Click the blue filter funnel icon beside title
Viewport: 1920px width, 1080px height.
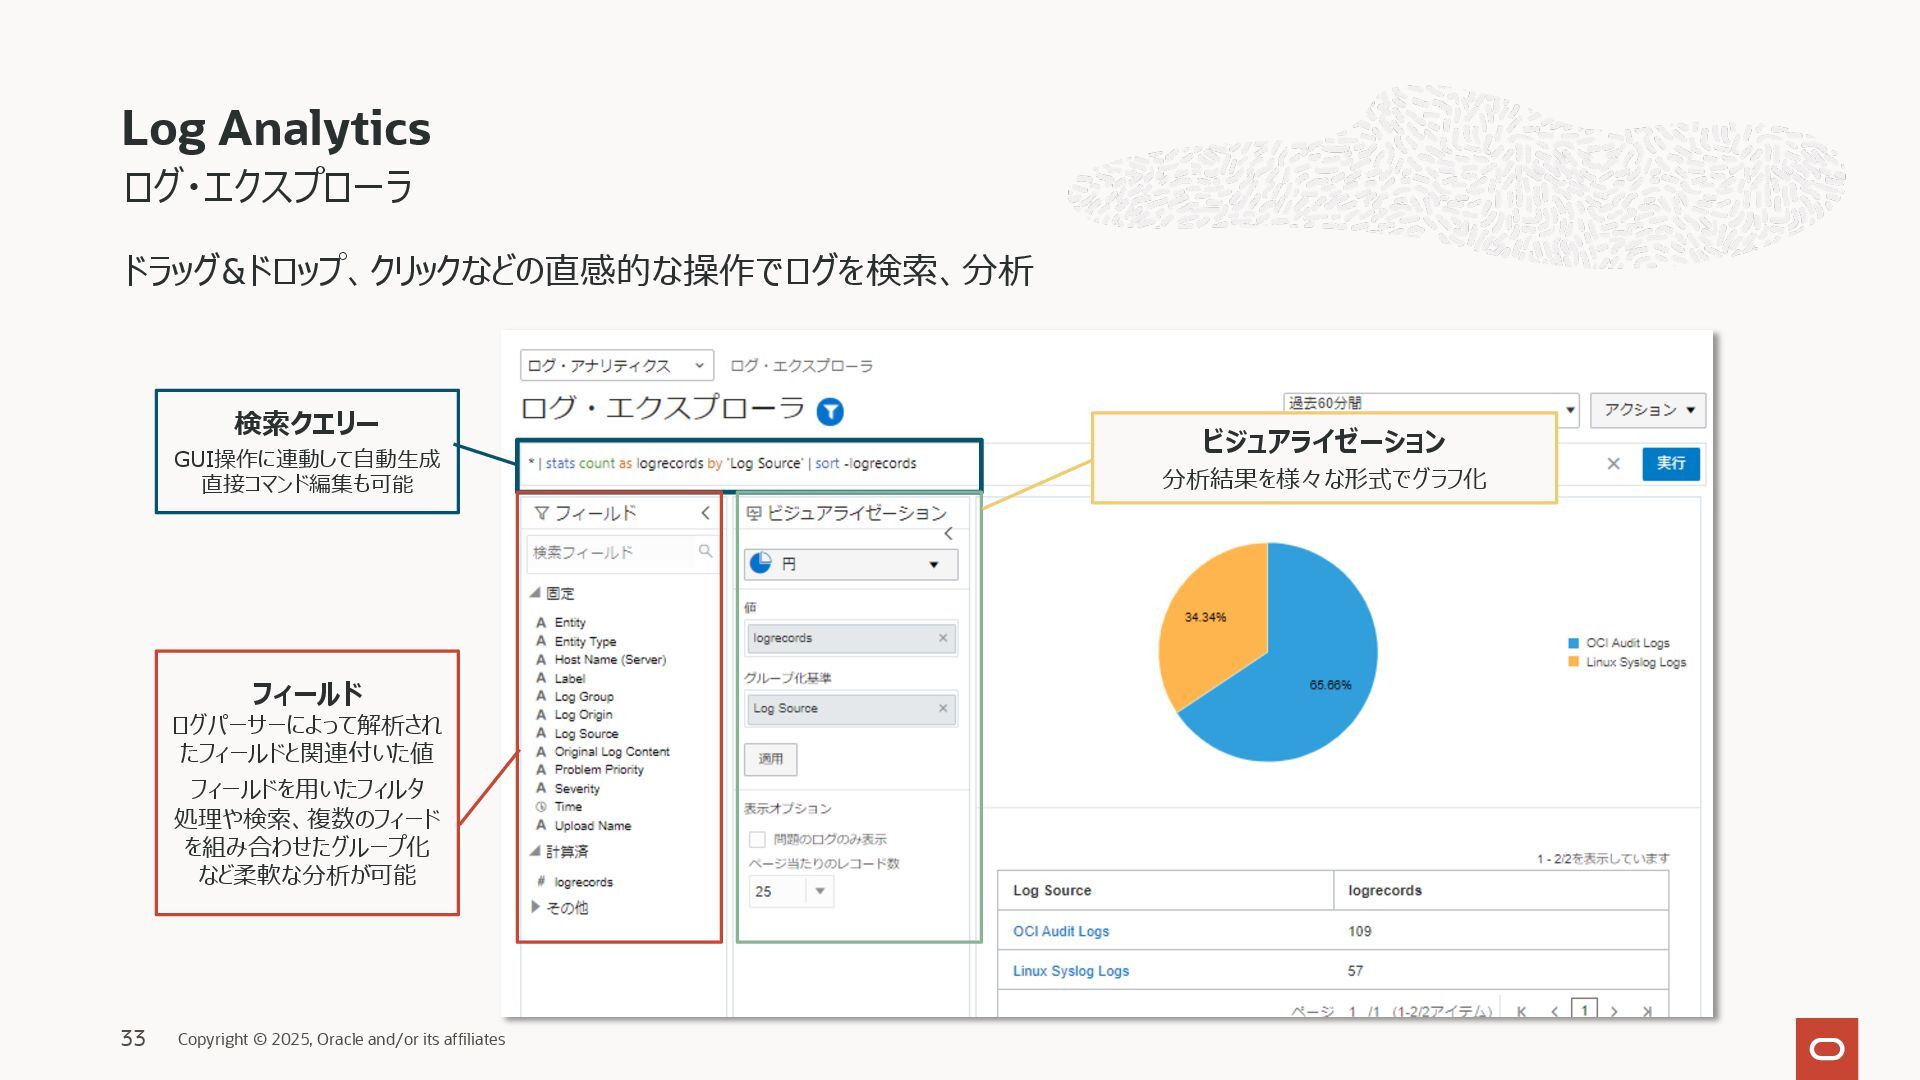click(x=830, y=411)
